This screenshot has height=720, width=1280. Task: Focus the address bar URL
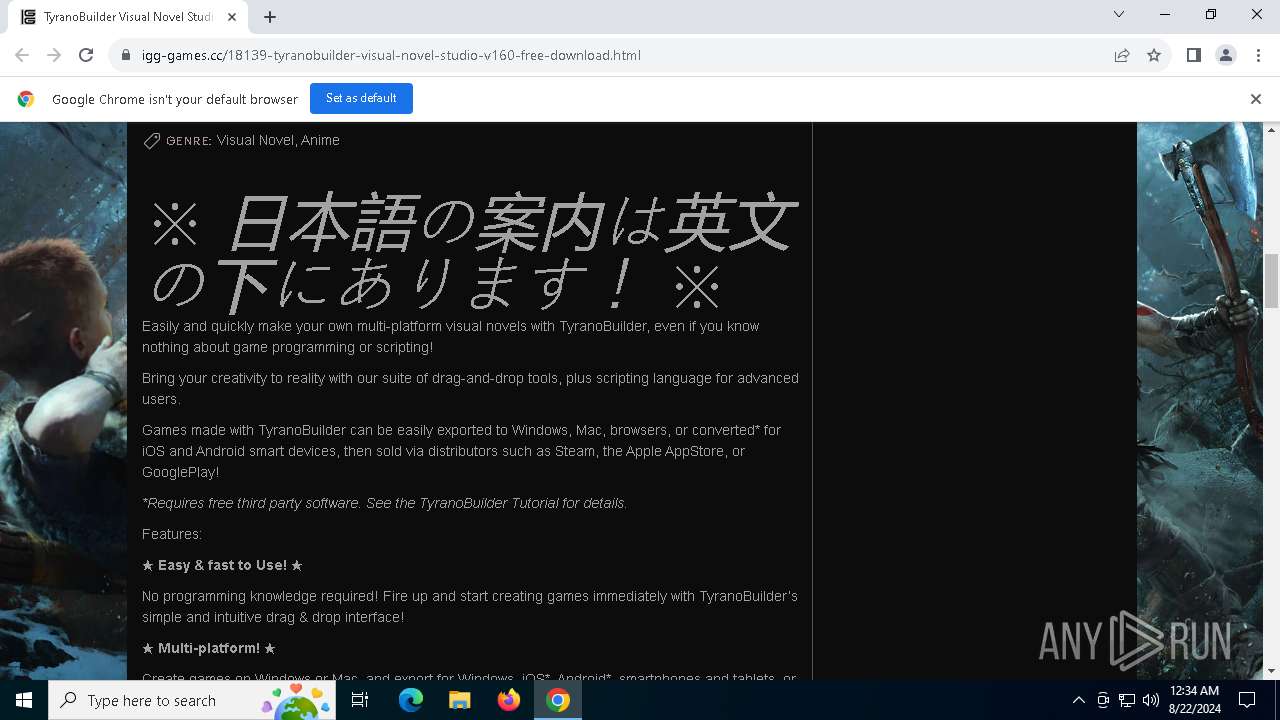391,55
